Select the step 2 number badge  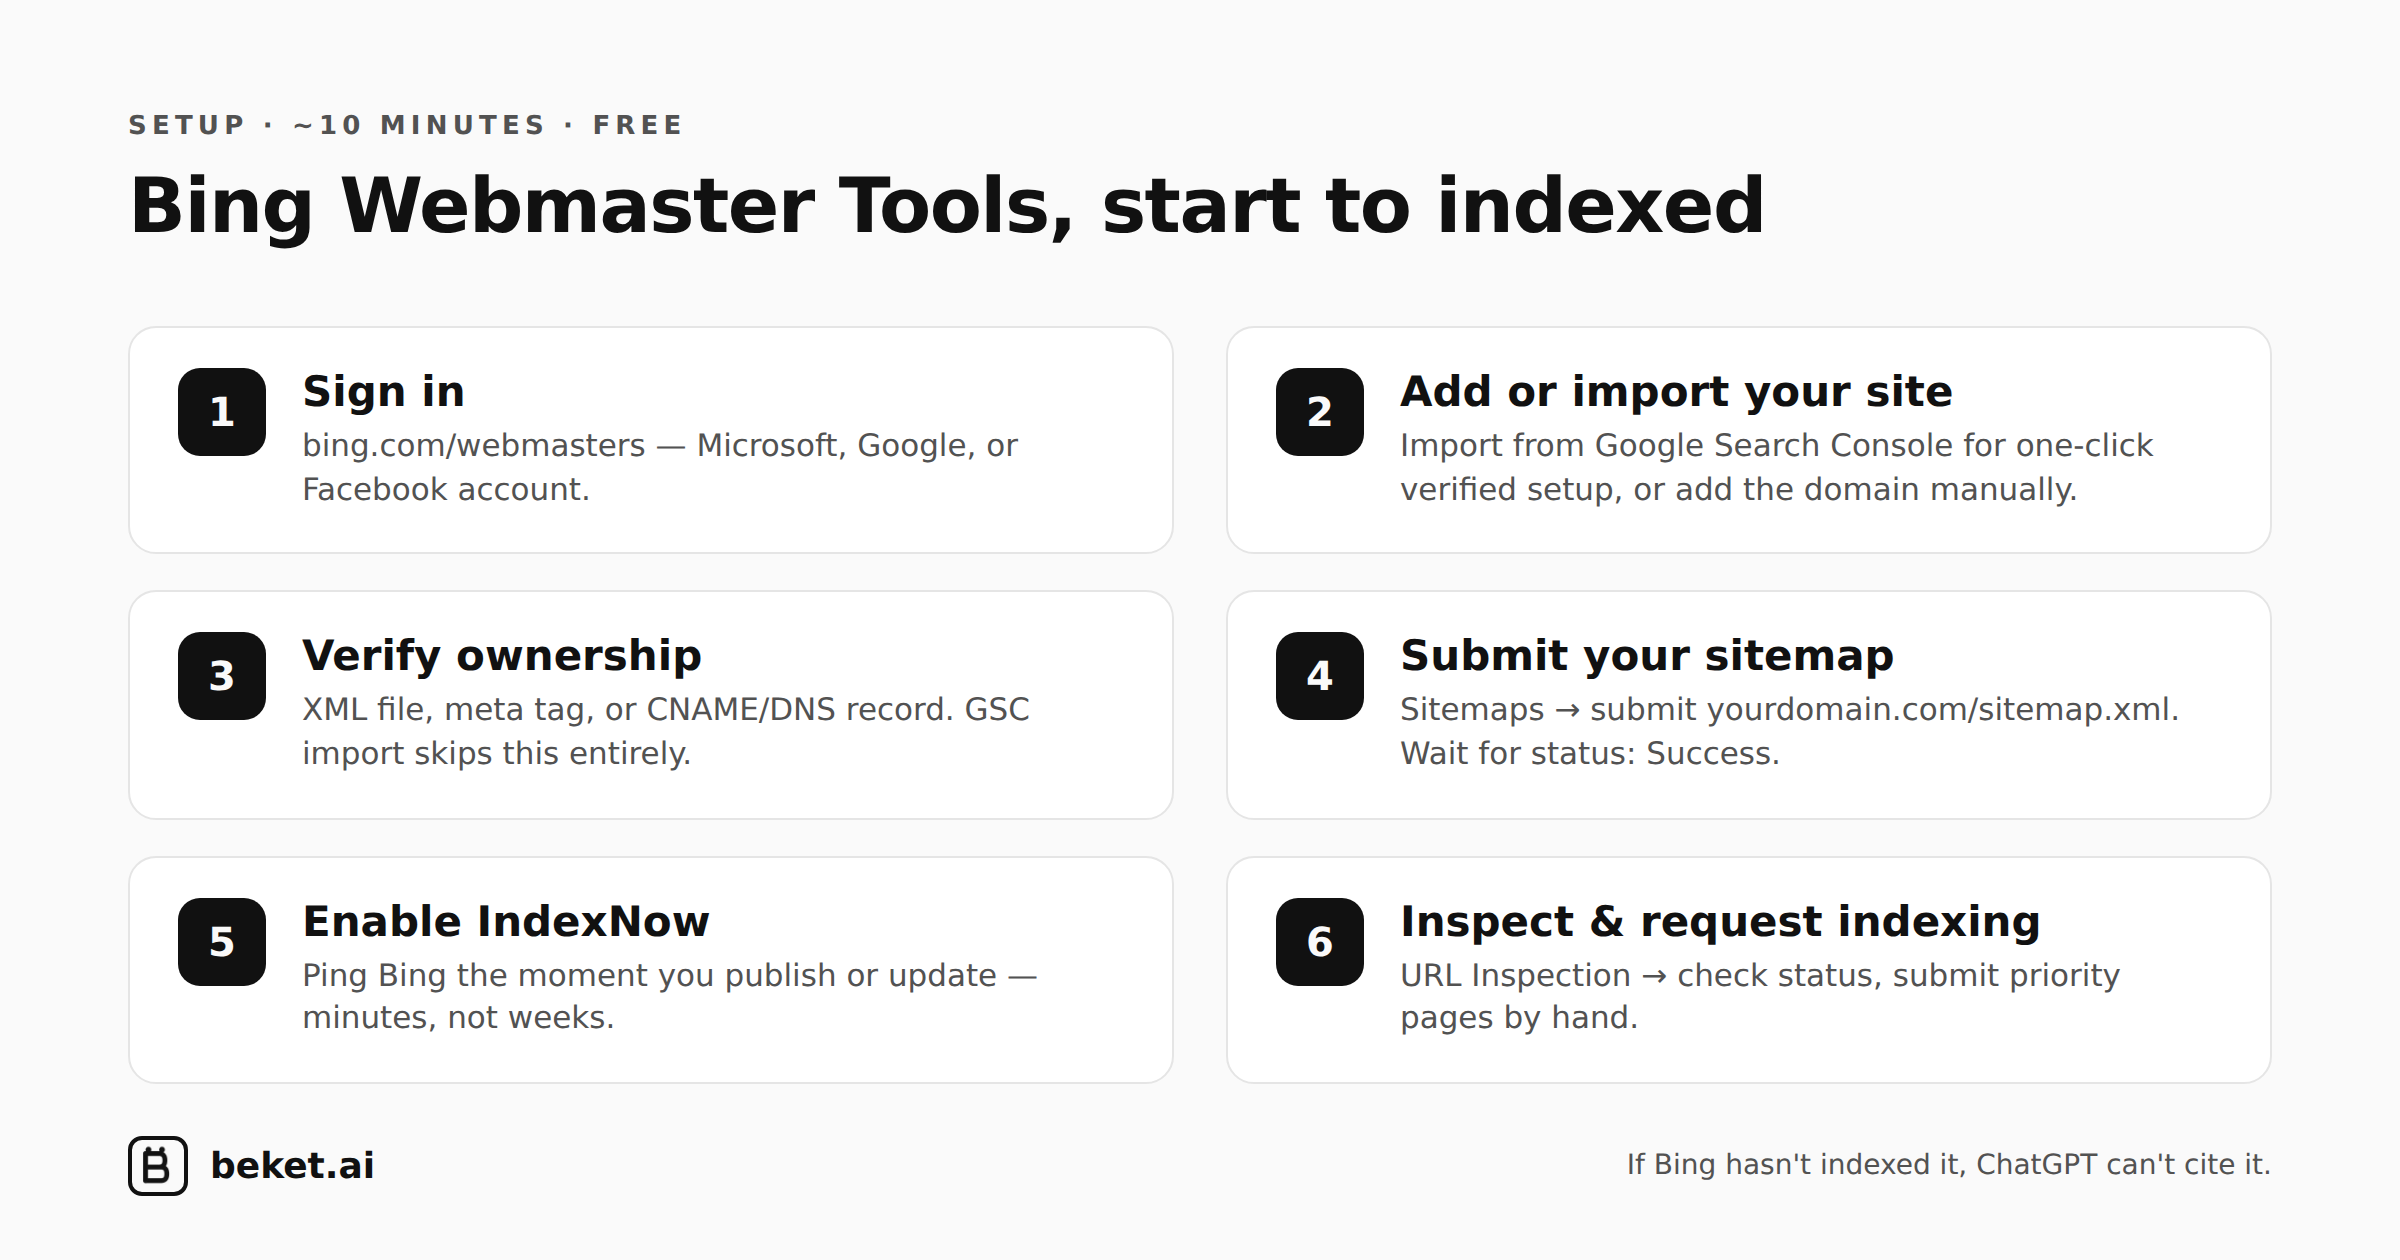pyautogui.click(x=1320, y=412)
